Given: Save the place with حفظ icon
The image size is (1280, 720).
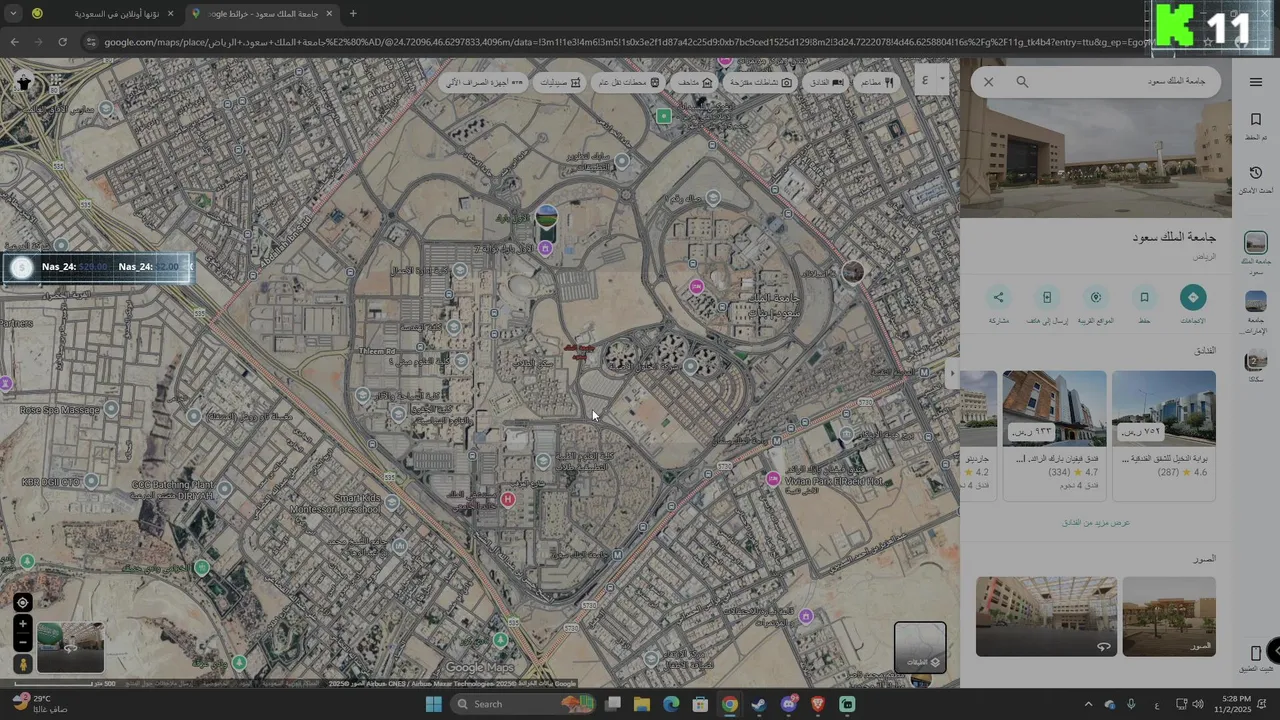Looking at the screenshot, I should tap(1144, 297).
